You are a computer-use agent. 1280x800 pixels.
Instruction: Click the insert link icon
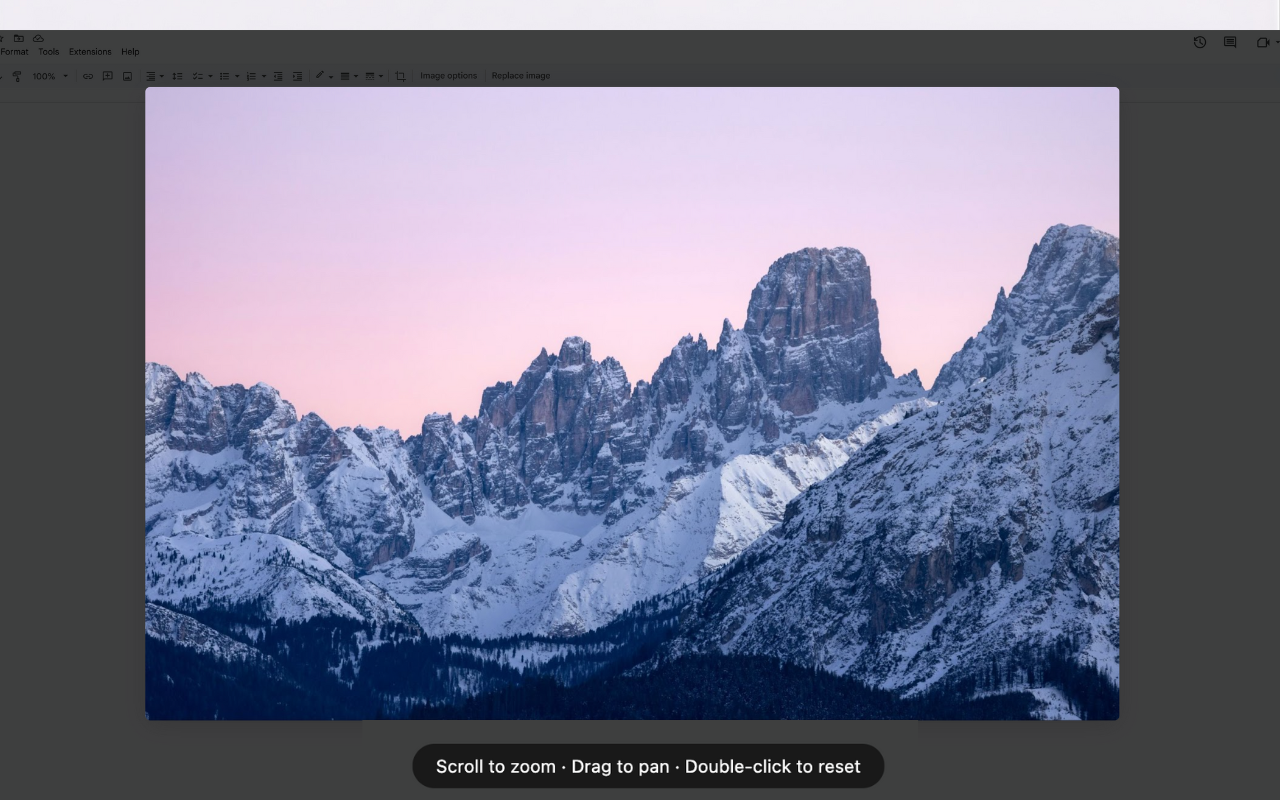[x=87, y=76]
